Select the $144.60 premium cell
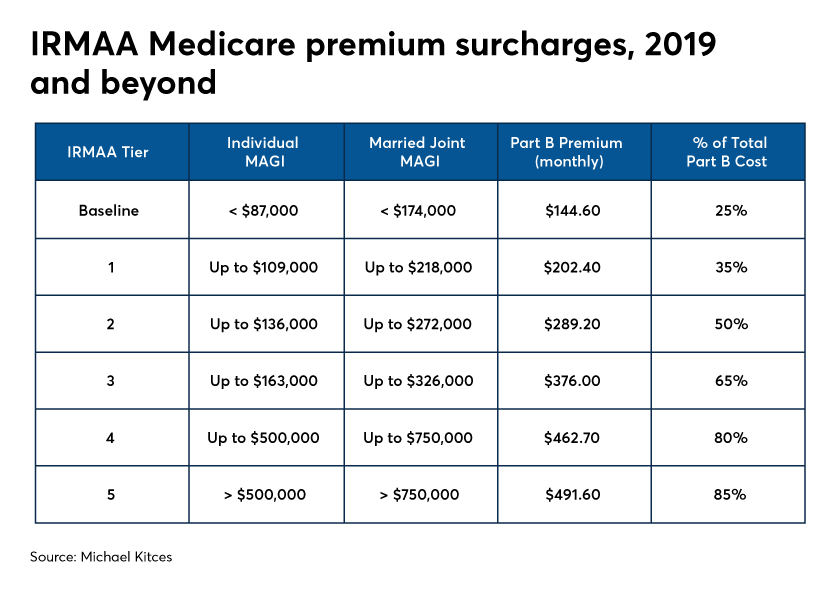This screenshot has height=597, width=840. pyautogui.click(x=573, y=211)
